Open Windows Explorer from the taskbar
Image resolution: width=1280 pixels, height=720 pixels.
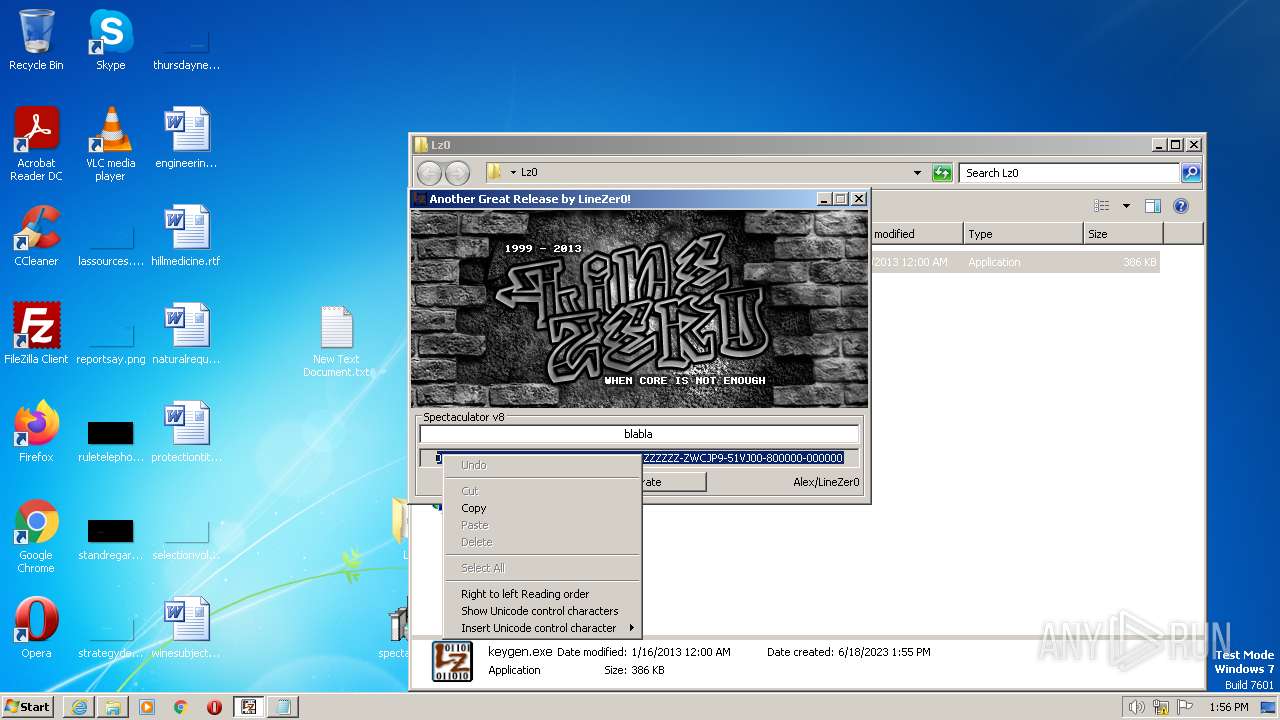click(x=113, y=707)
